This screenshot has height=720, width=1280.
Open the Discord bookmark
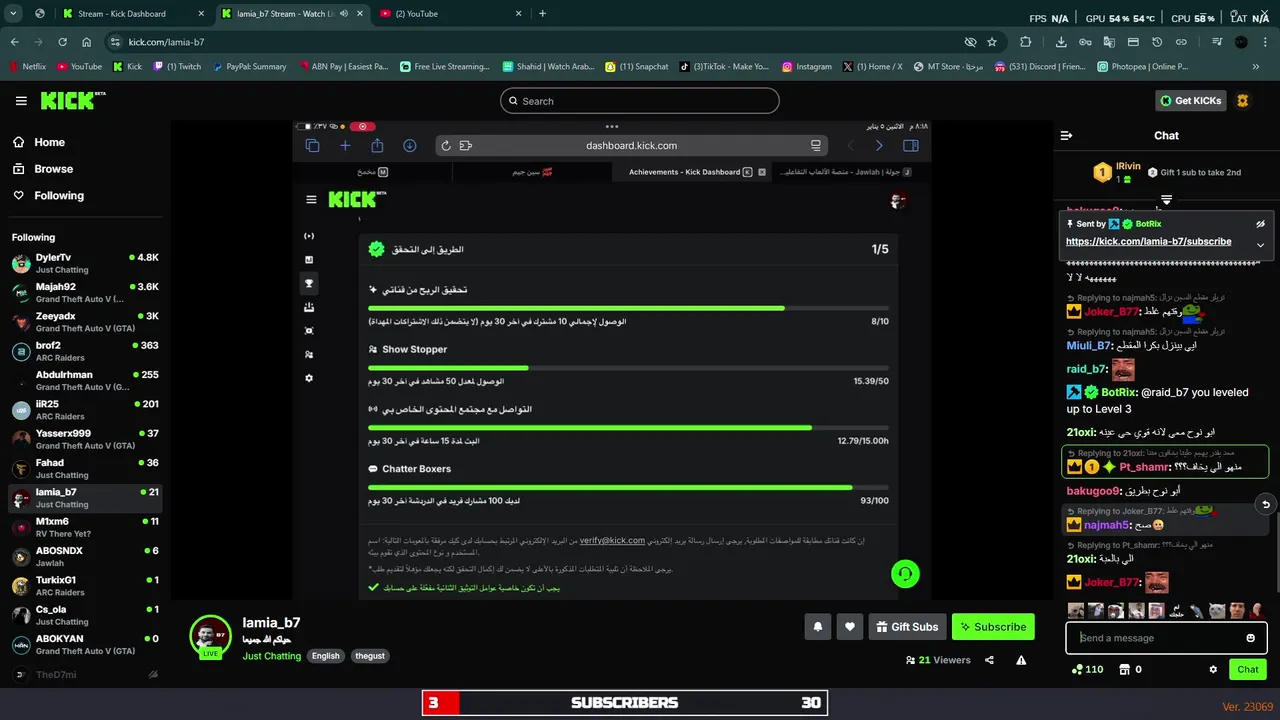click(x=1041, y=67)
